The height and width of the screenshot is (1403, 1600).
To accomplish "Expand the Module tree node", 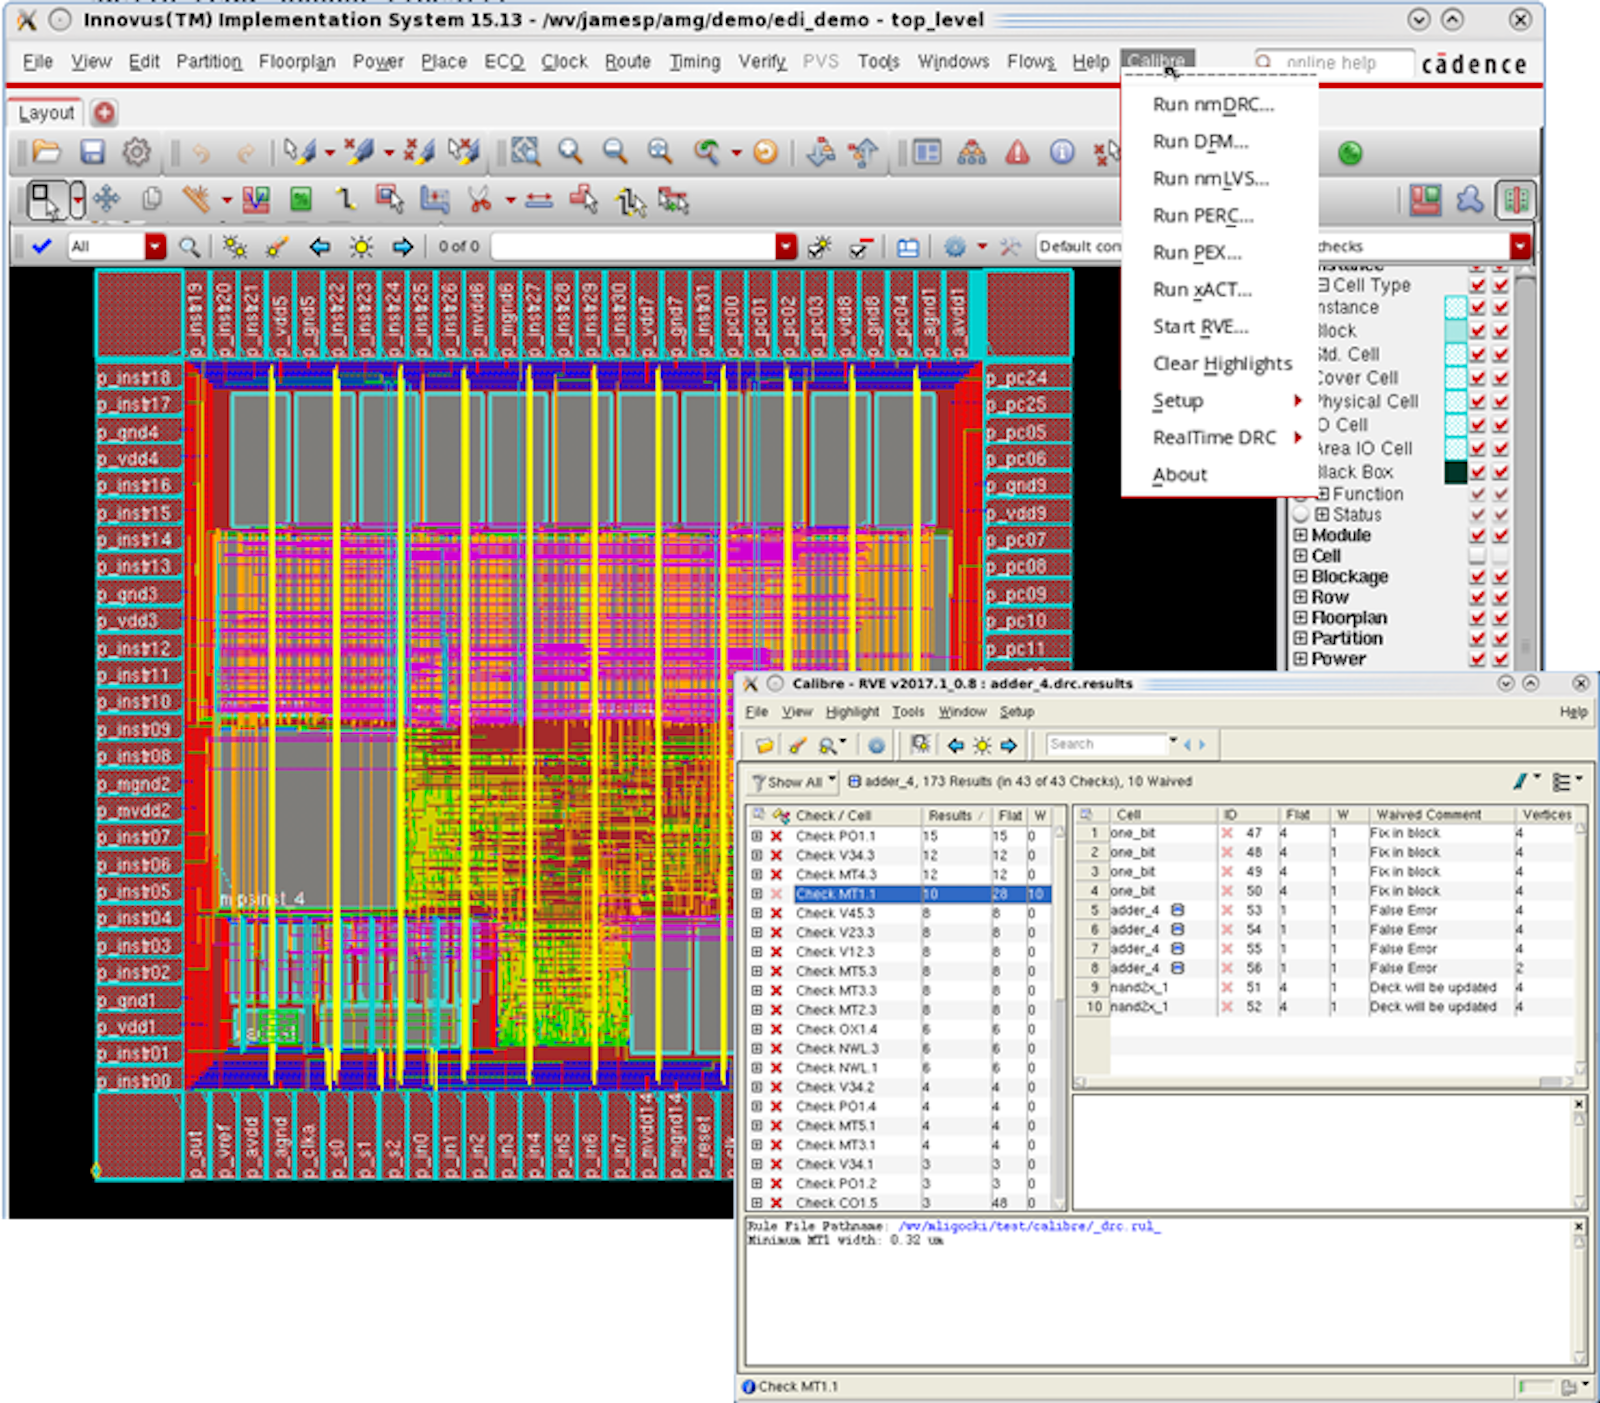I will pos(1300,536).
